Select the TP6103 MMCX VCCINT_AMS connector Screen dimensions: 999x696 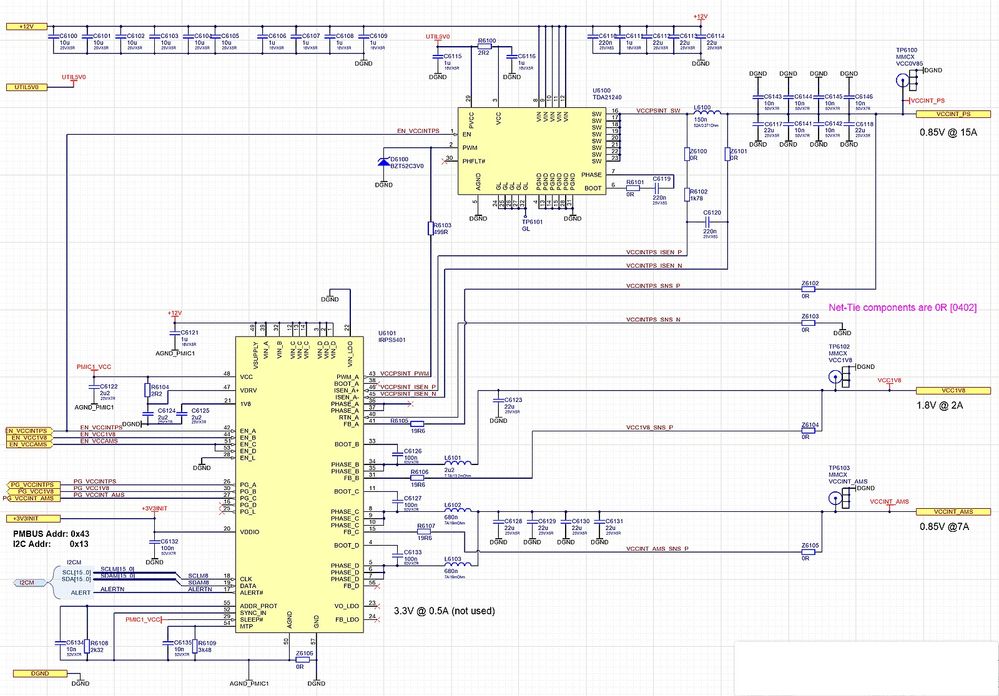coord(840,500)
